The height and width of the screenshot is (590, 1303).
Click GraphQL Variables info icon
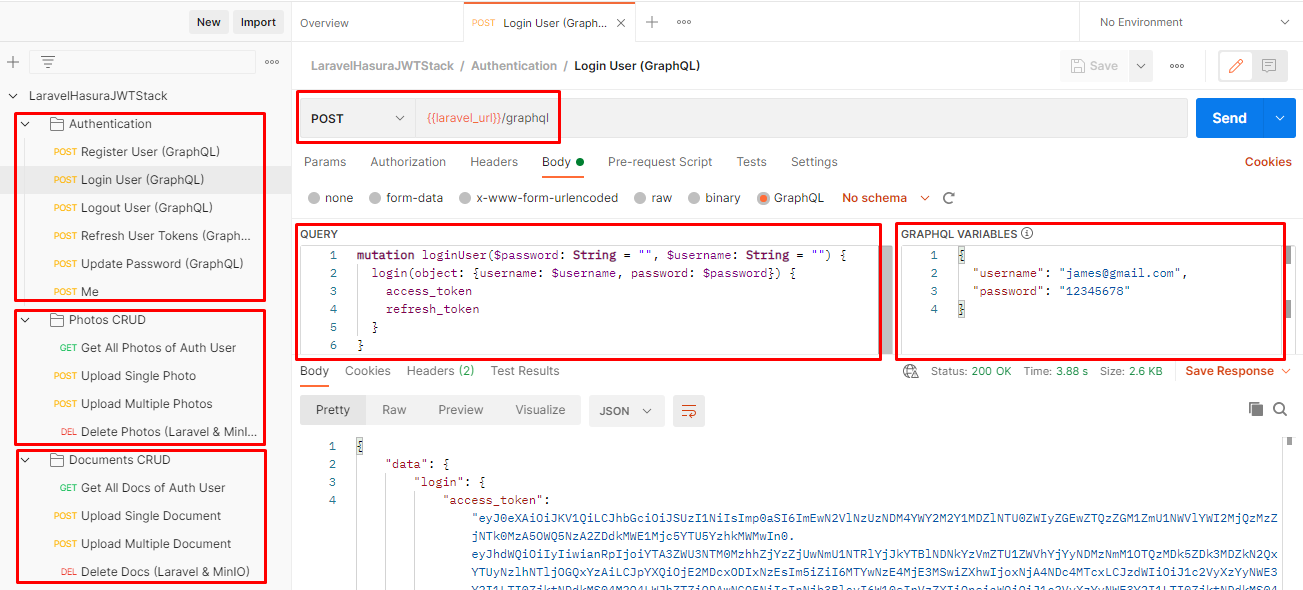(x=1026, y=234)
